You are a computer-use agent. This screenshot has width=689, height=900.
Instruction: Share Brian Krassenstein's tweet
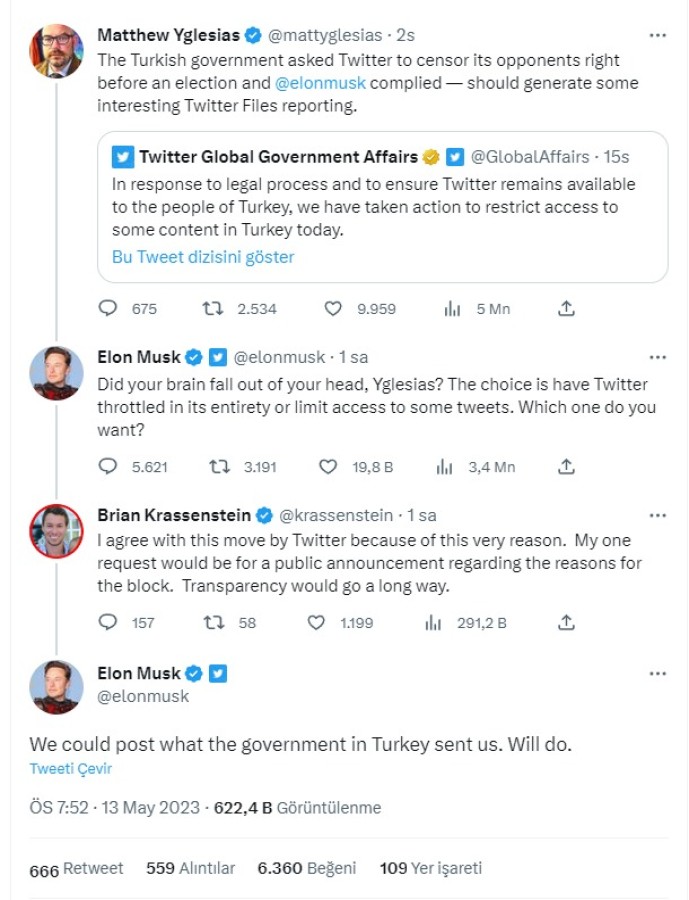point(566,622)
